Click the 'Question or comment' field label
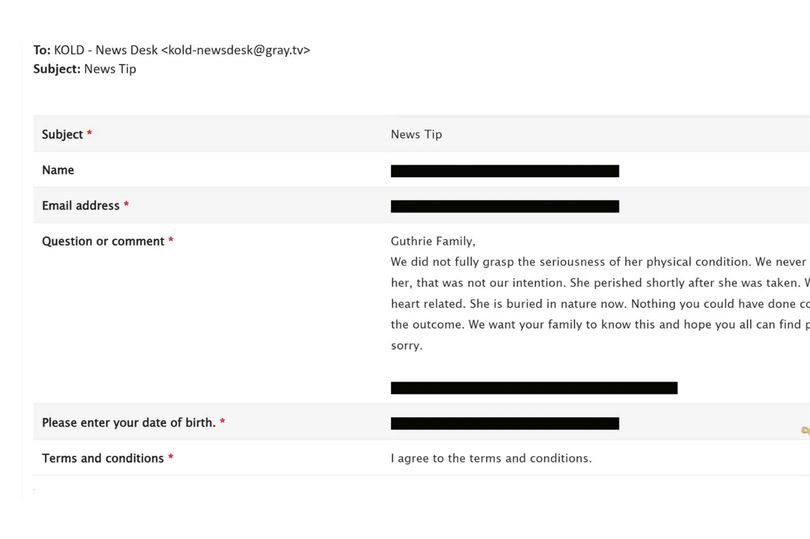Image resolution: width=810 pixels, height=539 pixels. pyautogui.click(x=103, y=241)
